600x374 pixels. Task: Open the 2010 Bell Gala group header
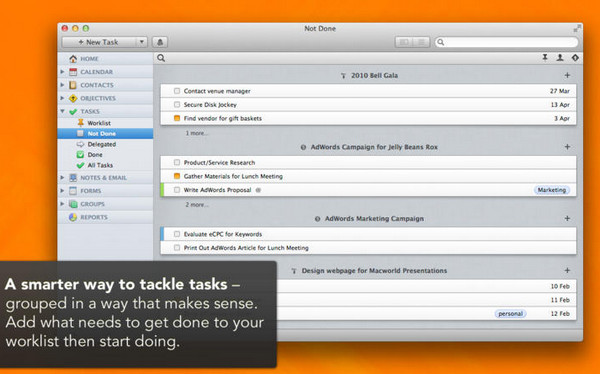(374, 75)
